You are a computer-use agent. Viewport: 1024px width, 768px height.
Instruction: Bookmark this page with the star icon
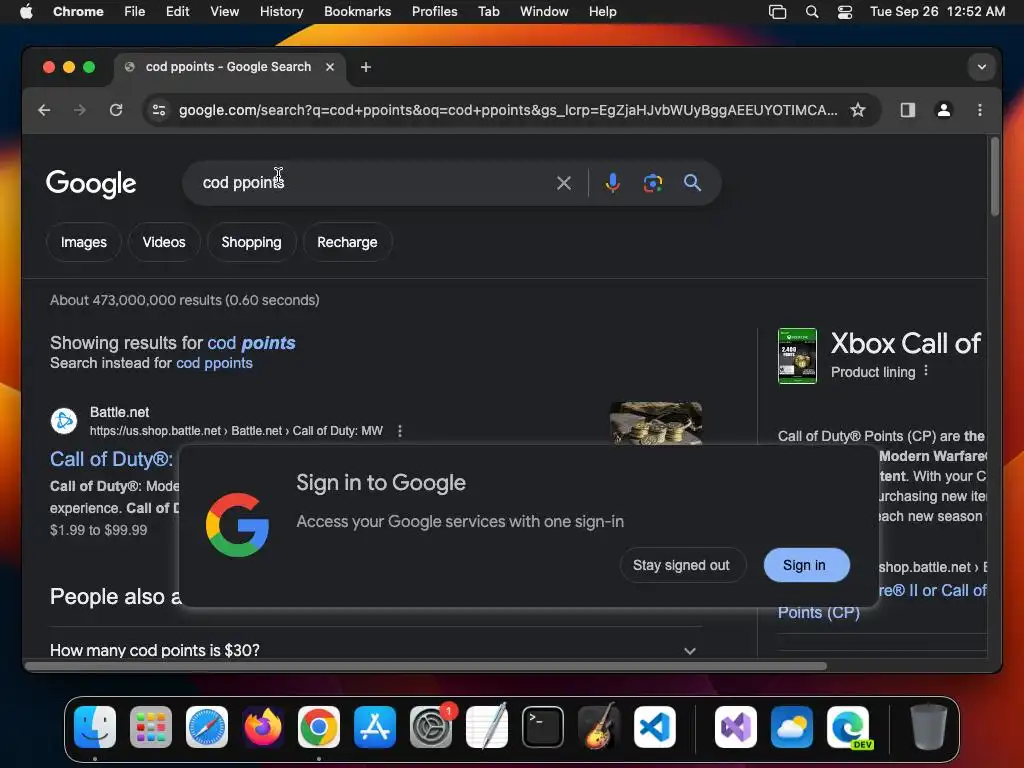click(x=857, y=110)
